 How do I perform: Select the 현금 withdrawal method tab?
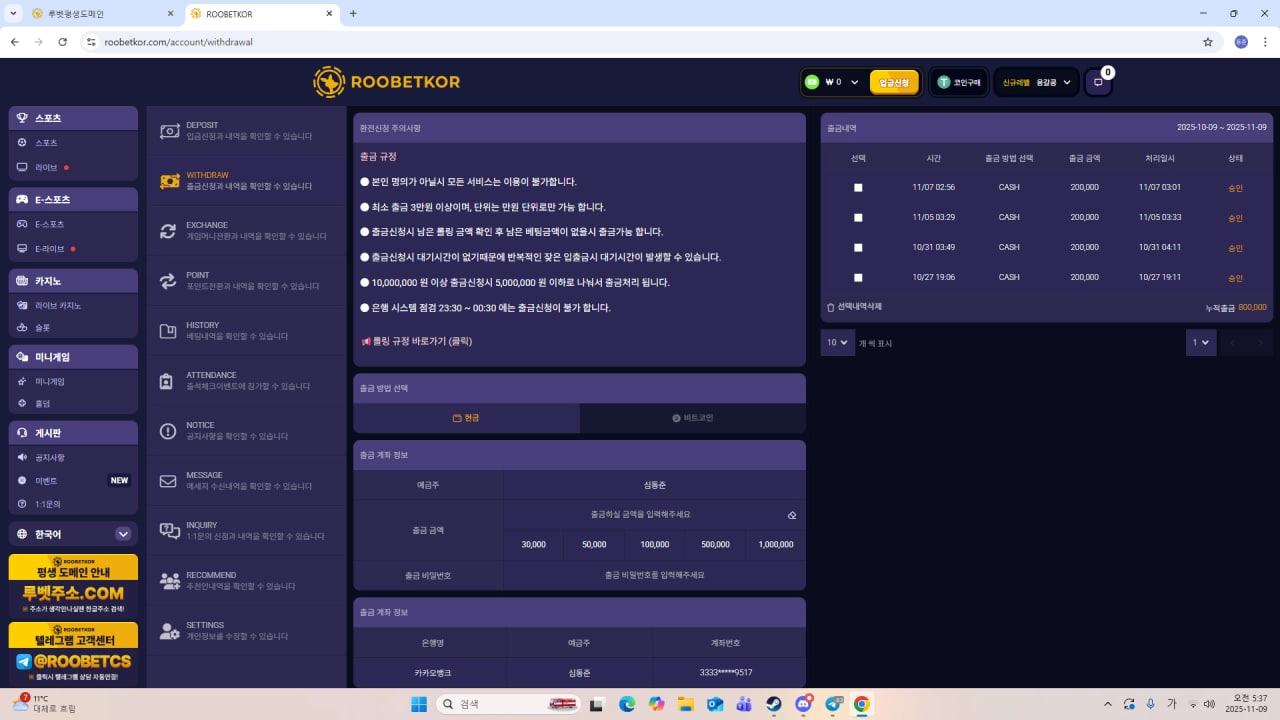466,418
